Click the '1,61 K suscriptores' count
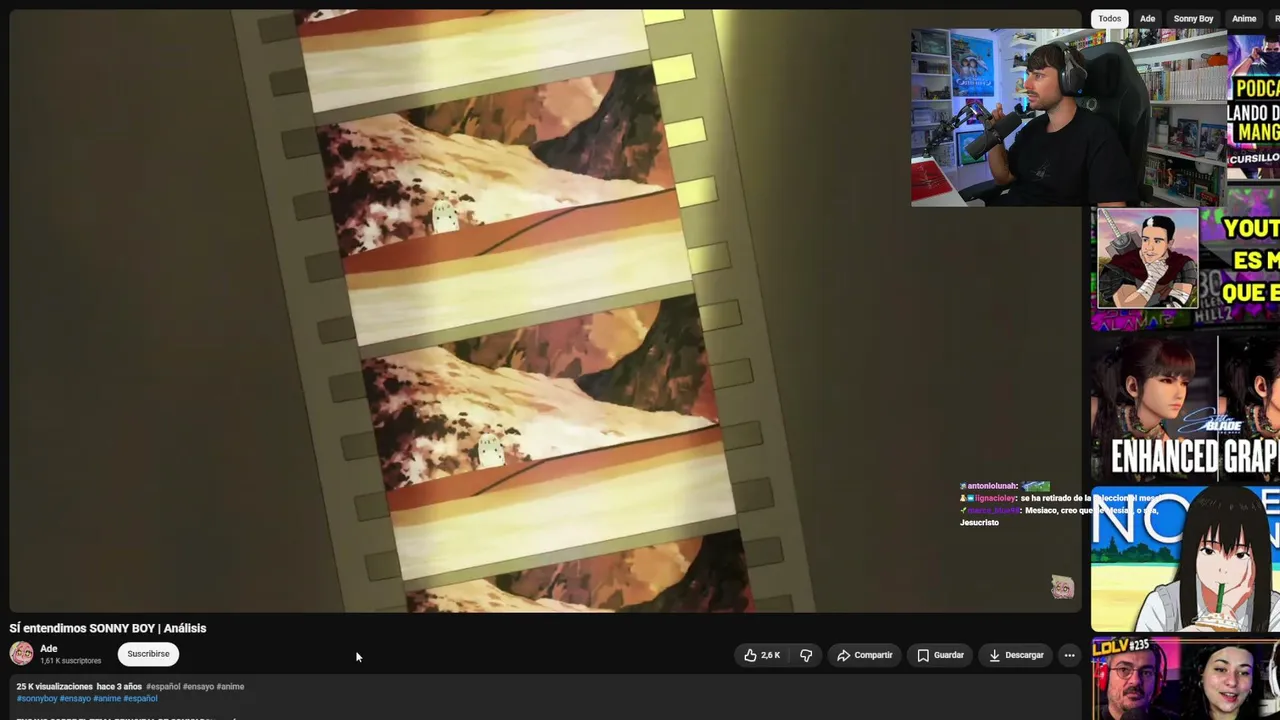Screen dimensions: 1280x720 [x=70, y=661]
